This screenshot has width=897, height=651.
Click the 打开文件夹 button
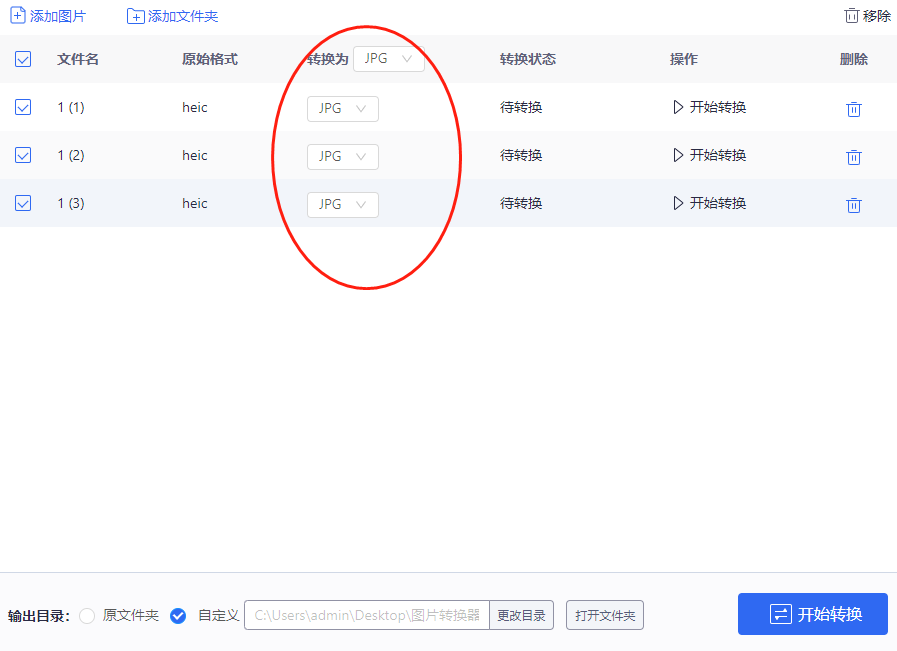(605, 615)
